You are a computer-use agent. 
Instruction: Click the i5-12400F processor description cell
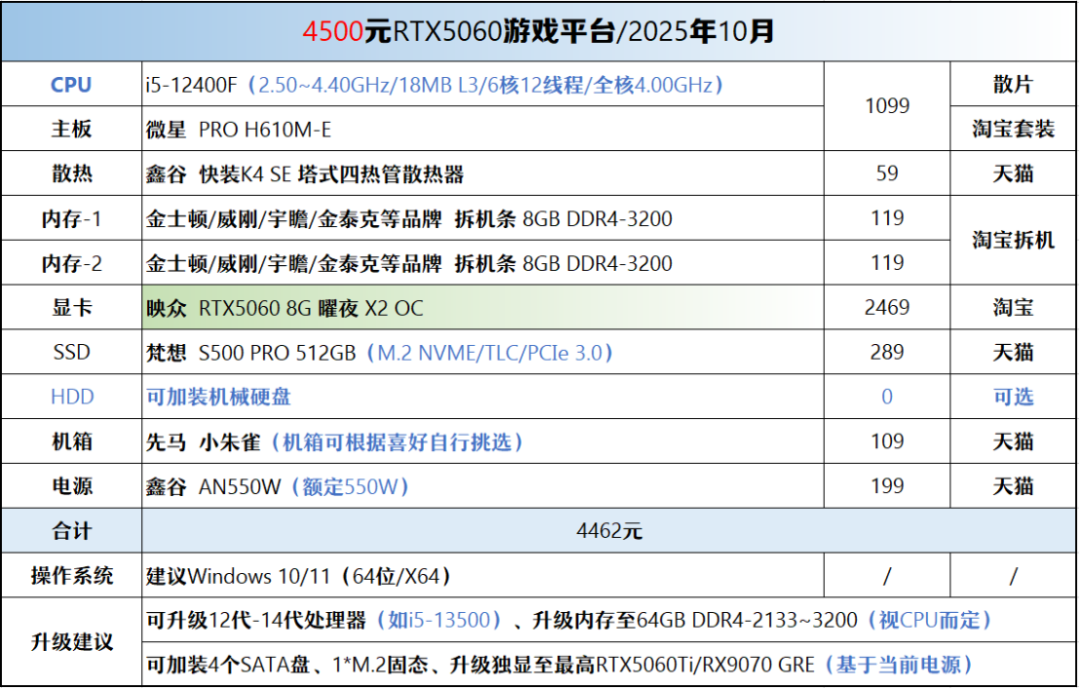point(434,85)
